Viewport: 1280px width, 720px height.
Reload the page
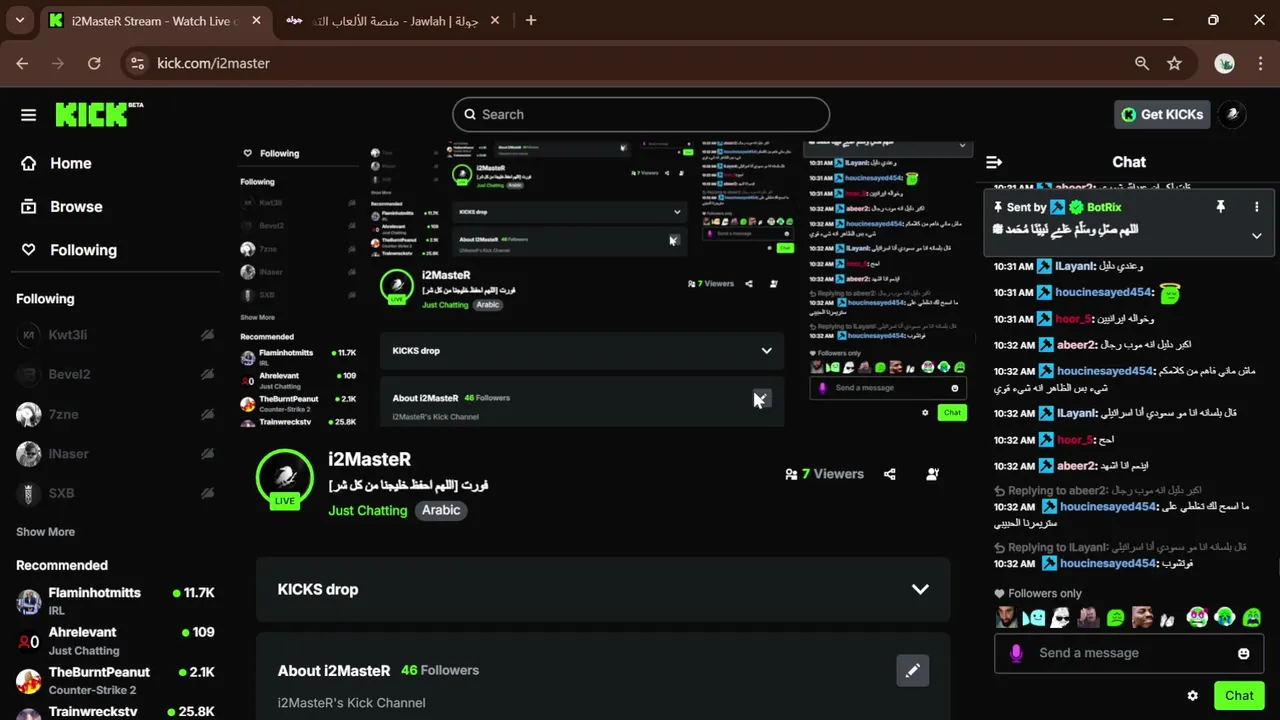(94, 63)
